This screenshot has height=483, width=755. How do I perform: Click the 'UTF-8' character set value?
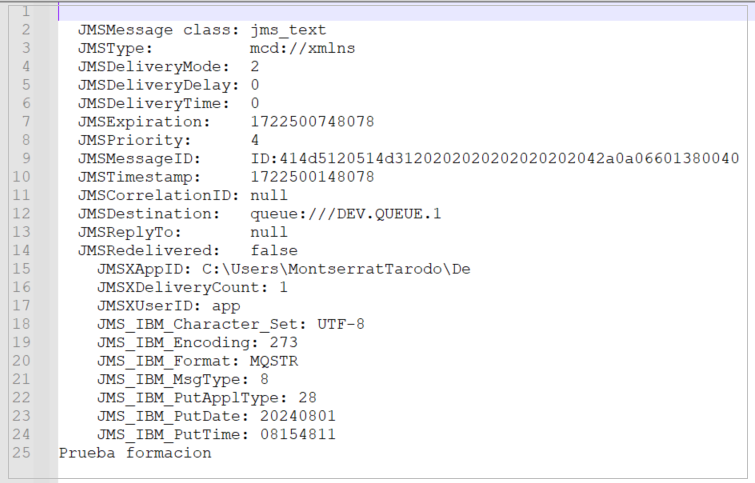(341, 324)
